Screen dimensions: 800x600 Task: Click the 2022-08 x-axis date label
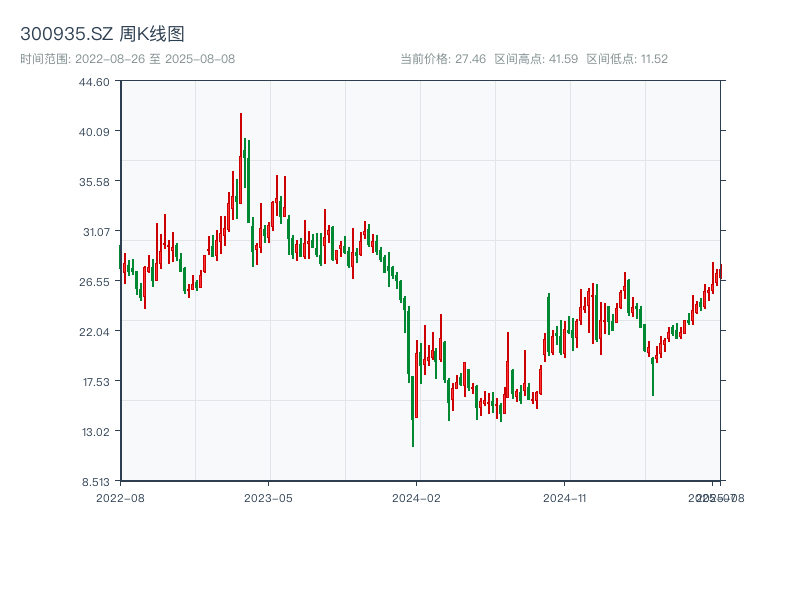click(x=120, y=497)
